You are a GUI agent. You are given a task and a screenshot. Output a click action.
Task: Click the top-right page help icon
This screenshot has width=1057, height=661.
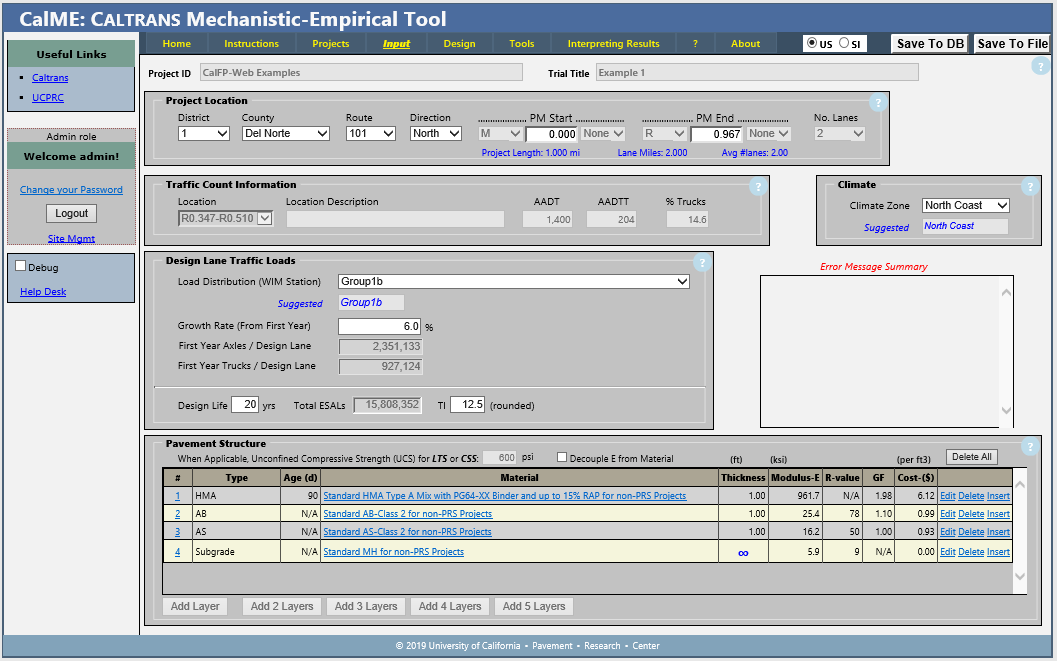1040,67
